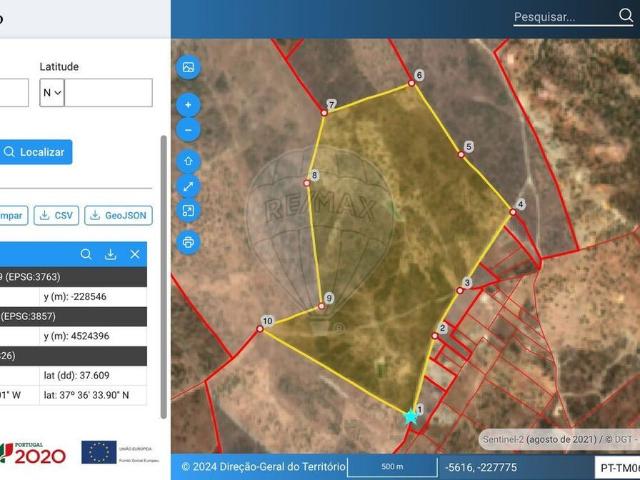Print the current map
640x480 pixels.
(x=188, y=242)
